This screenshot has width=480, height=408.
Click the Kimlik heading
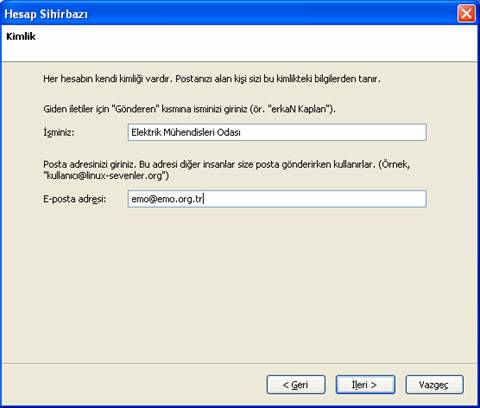[21, 36]
